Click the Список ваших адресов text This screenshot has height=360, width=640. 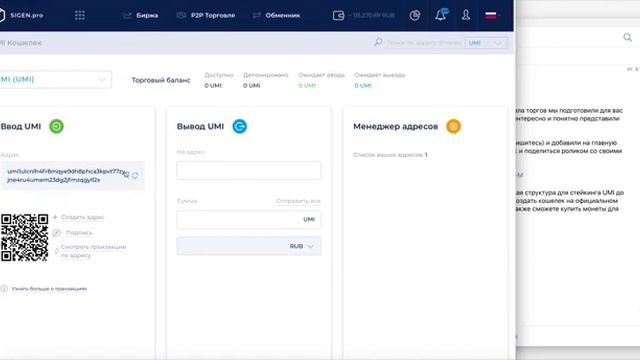[390, 155]
